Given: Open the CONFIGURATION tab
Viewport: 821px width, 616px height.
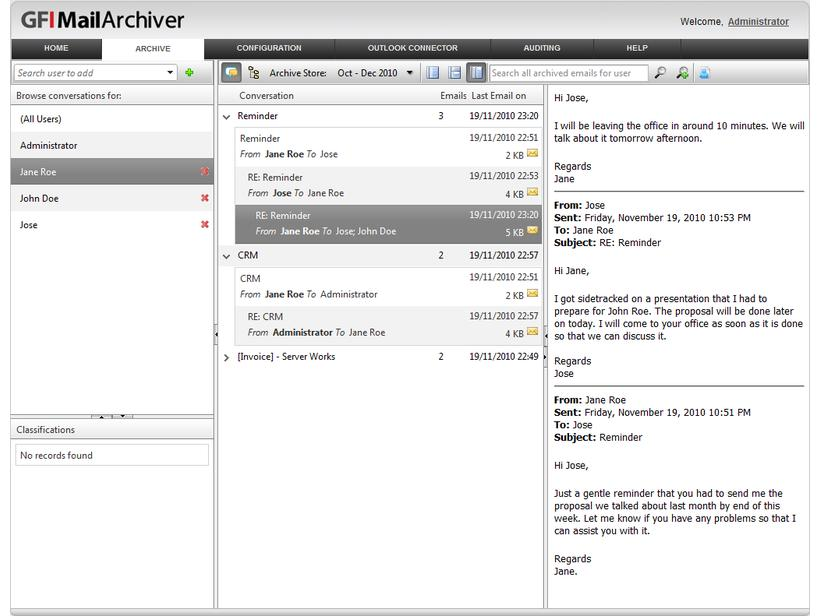Looking at the screenshot, I should point(269,48).
